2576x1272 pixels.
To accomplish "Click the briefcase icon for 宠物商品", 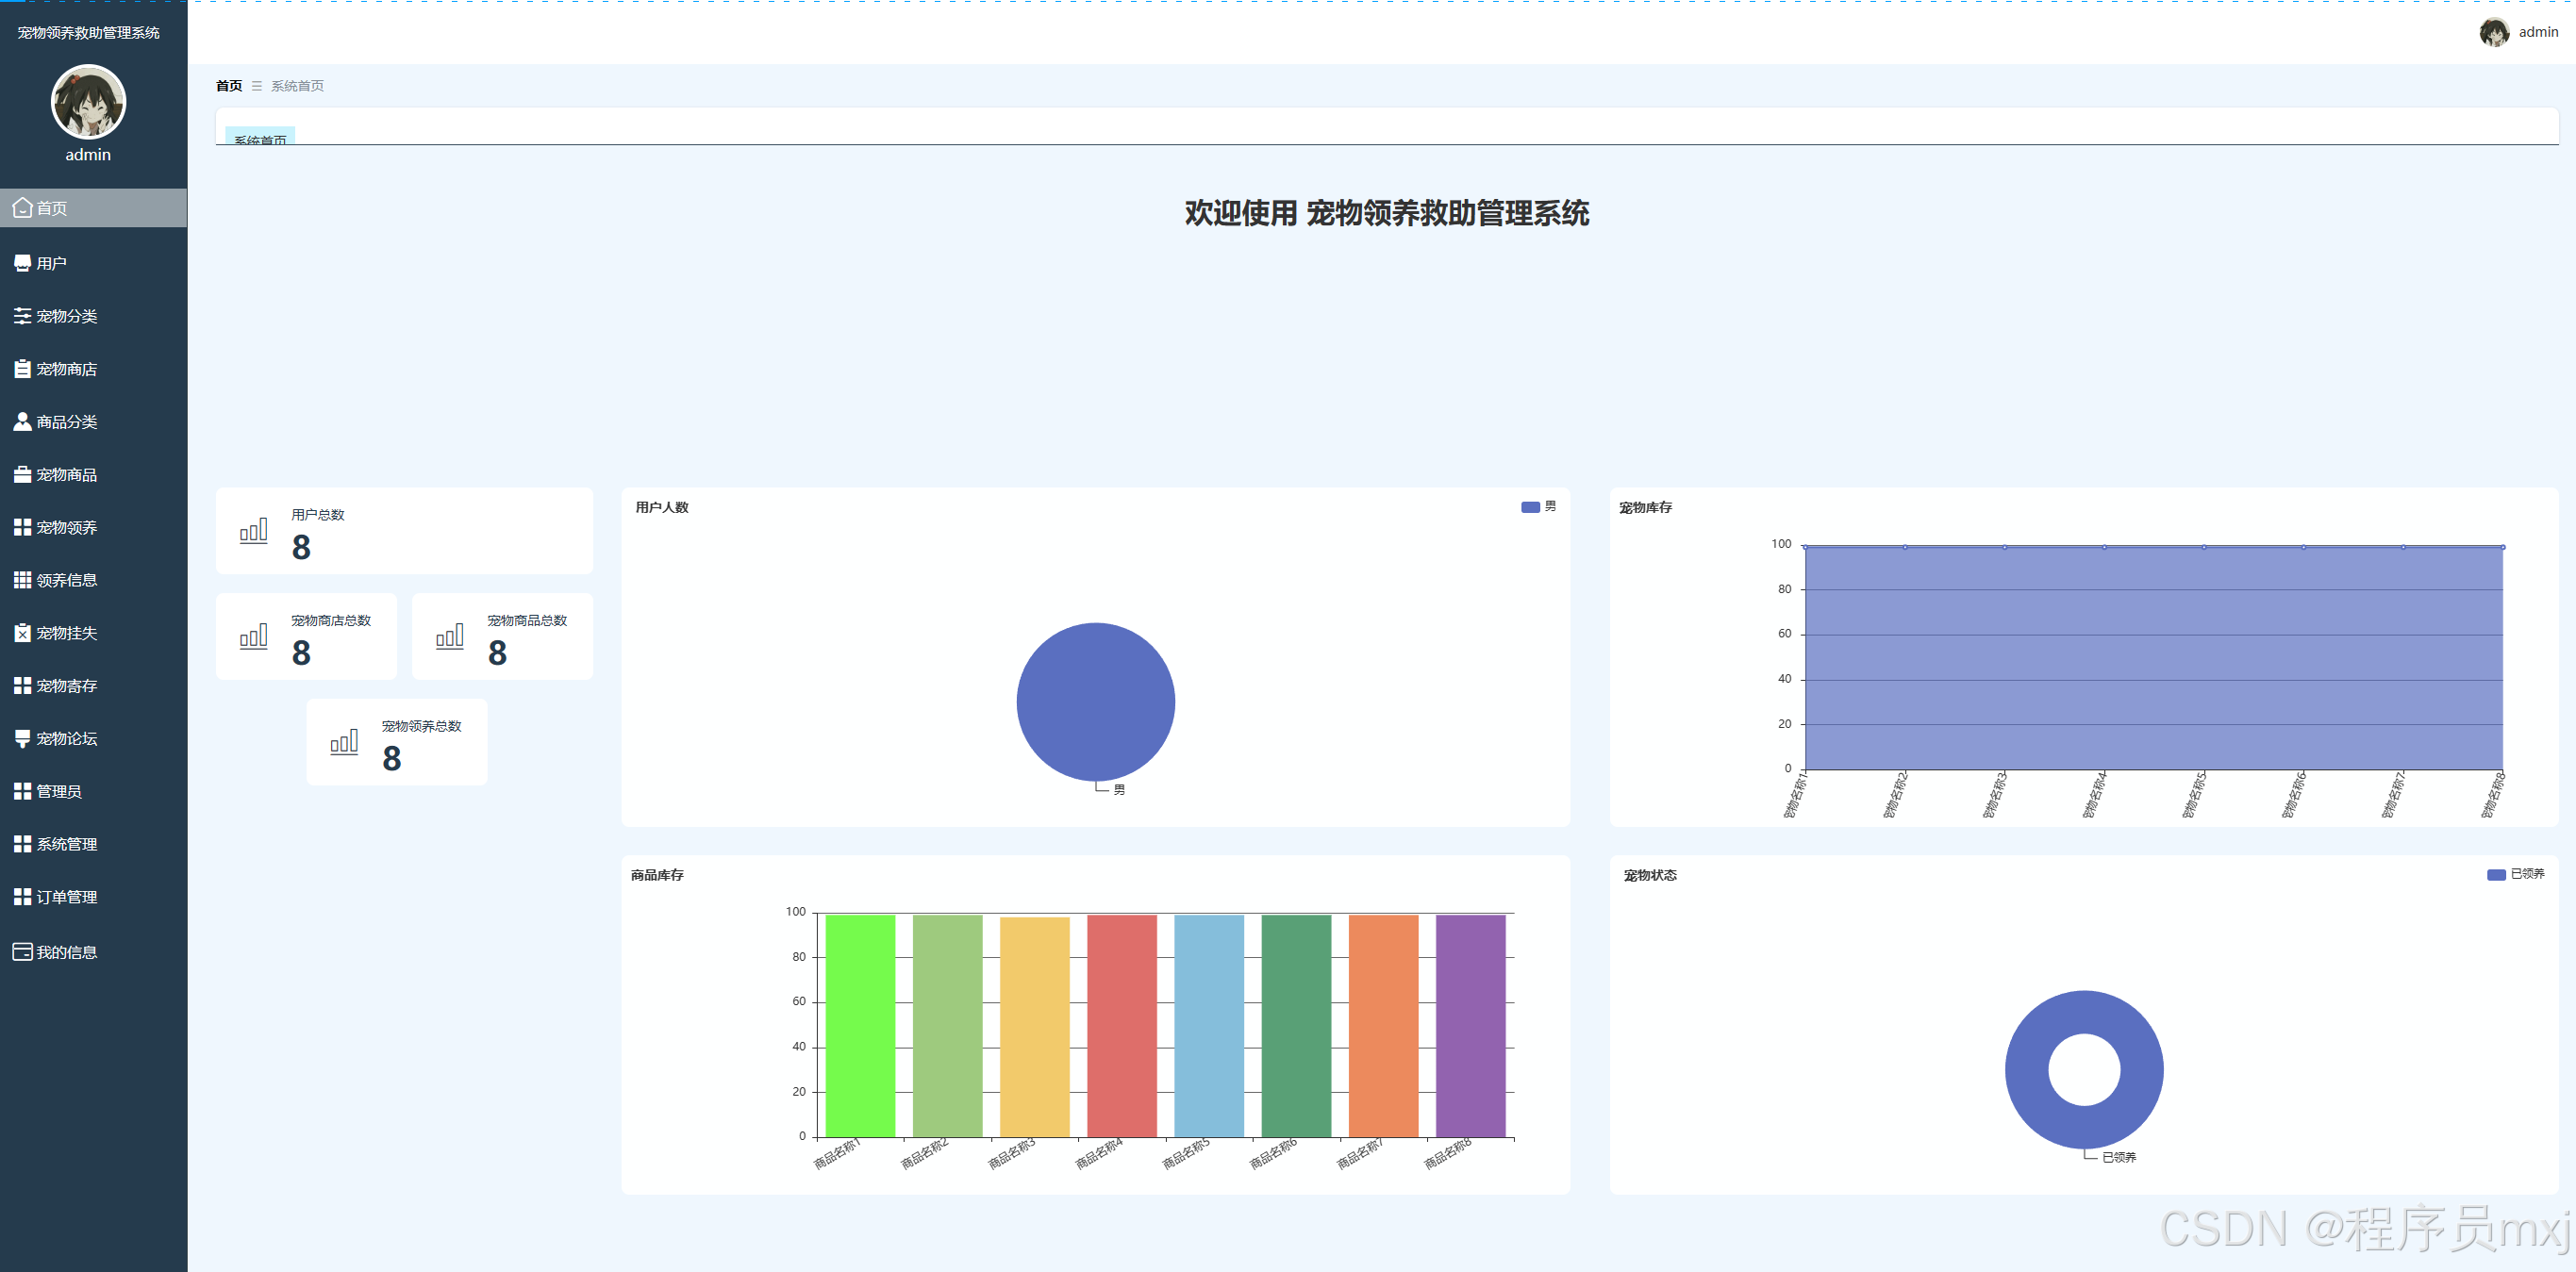I will (x=22, y=475).
